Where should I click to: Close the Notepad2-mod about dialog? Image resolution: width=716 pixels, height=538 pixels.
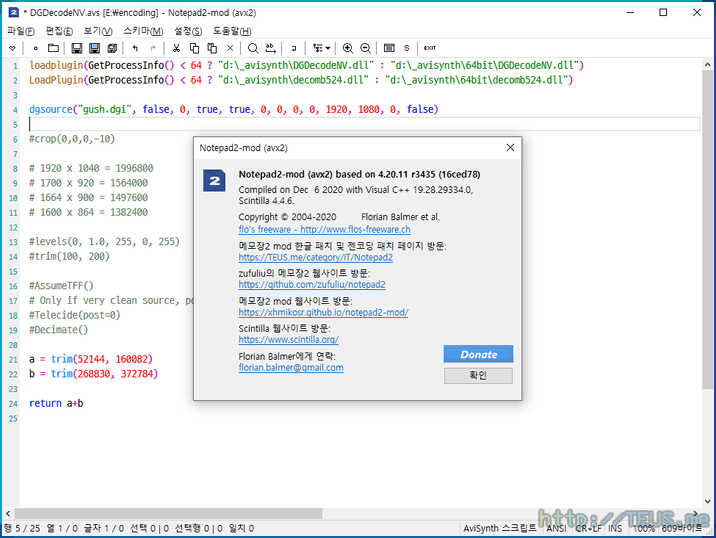click(510, 148)
